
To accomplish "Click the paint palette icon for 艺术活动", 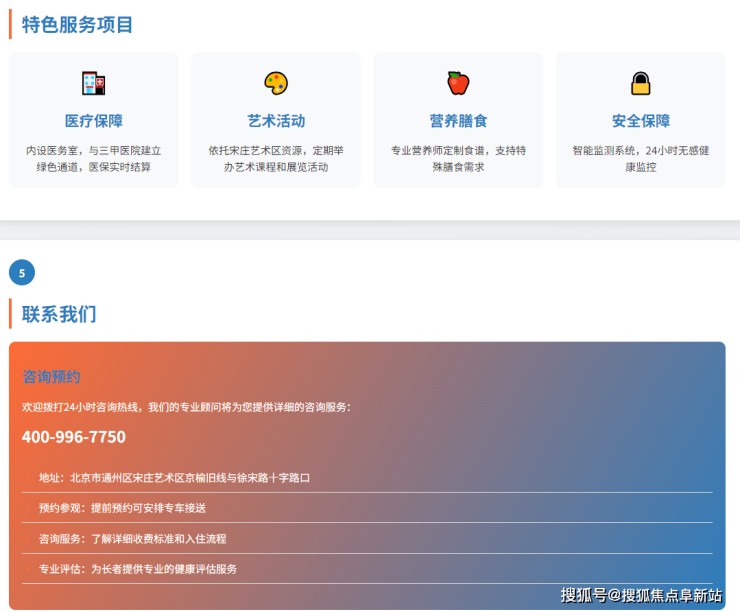I will [276, 83].
